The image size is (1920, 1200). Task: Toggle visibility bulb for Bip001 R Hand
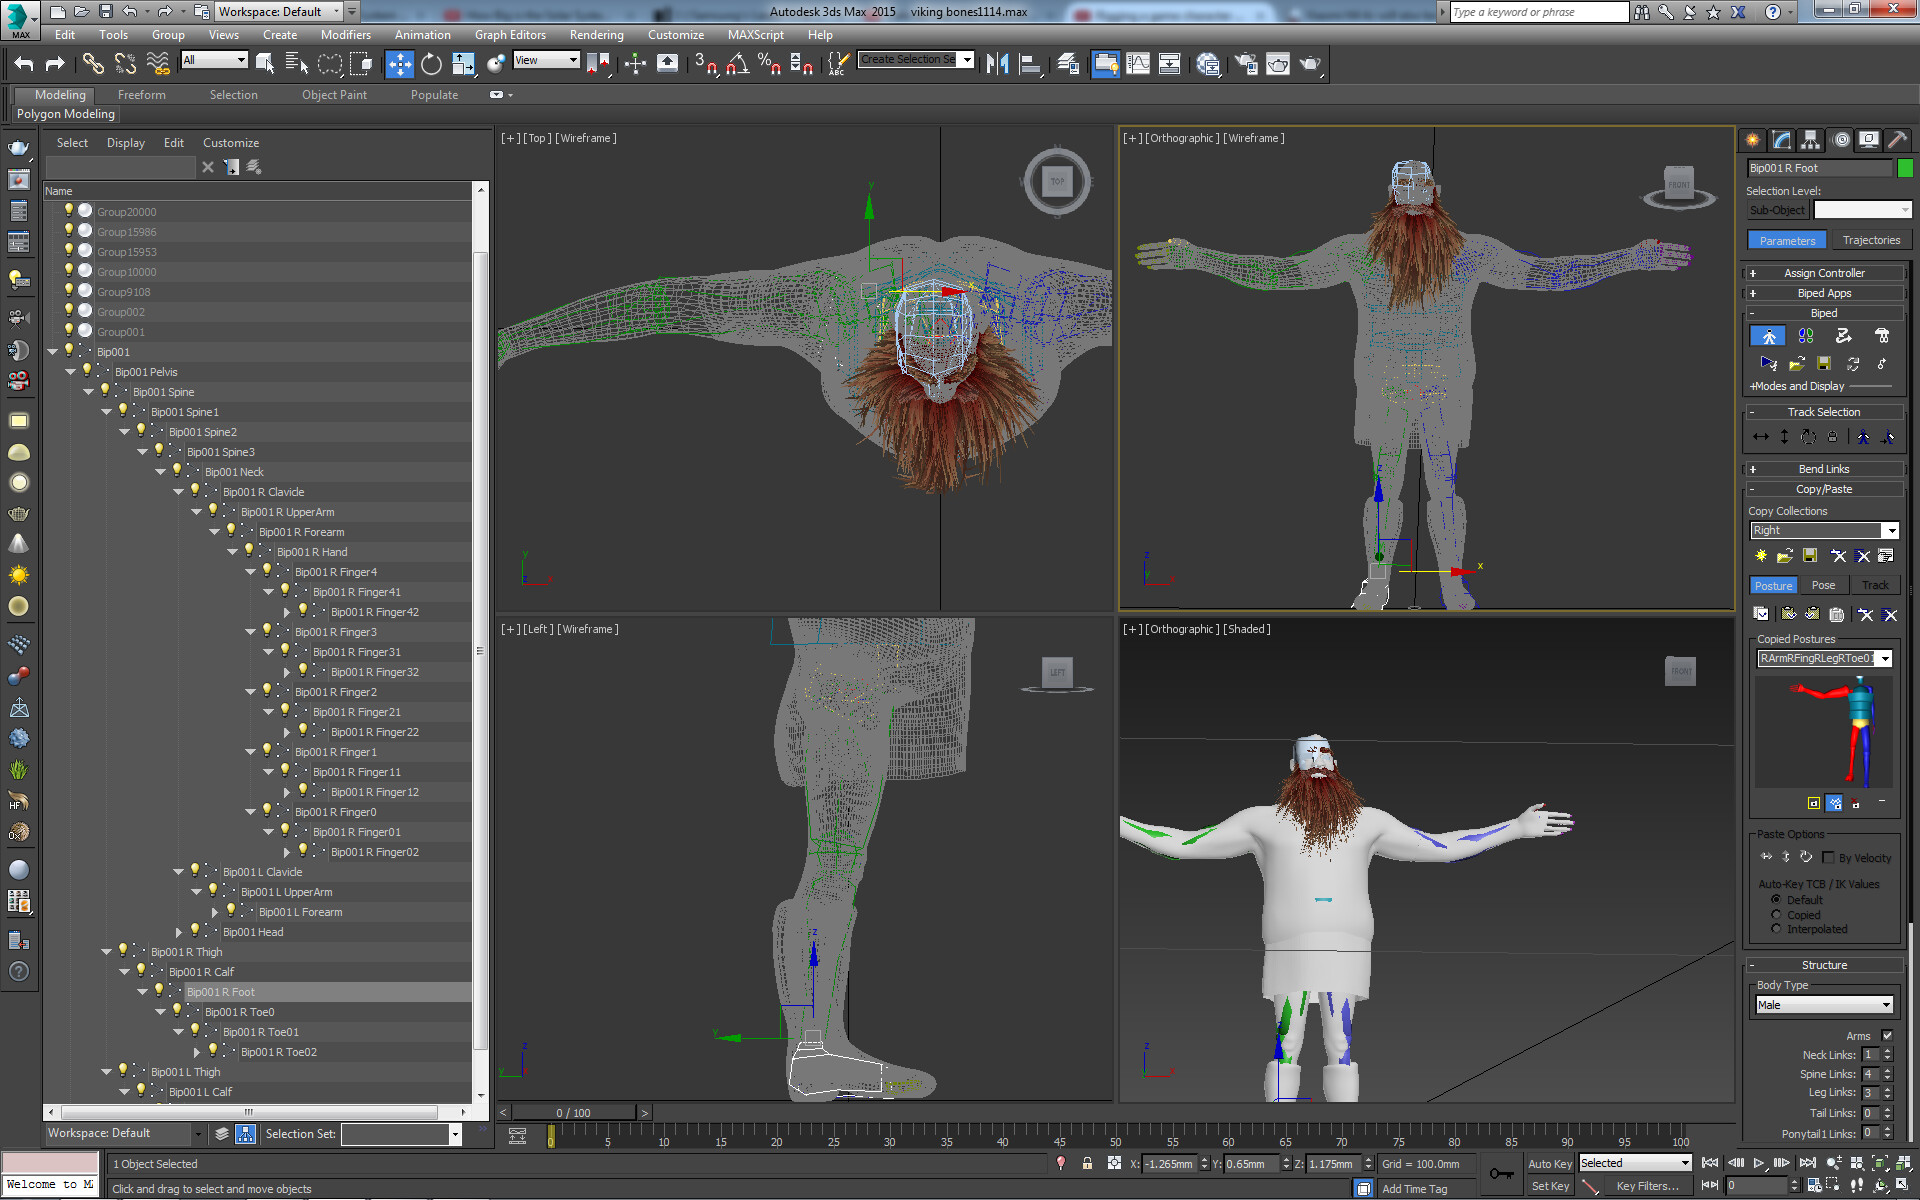(249, 551)
